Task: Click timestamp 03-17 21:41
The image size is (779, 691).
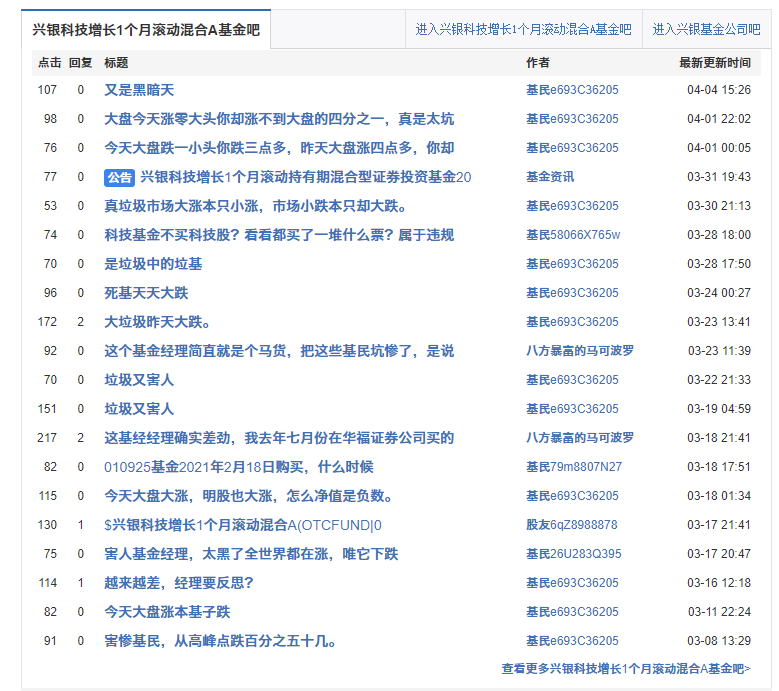Action: tap(719, 525)
